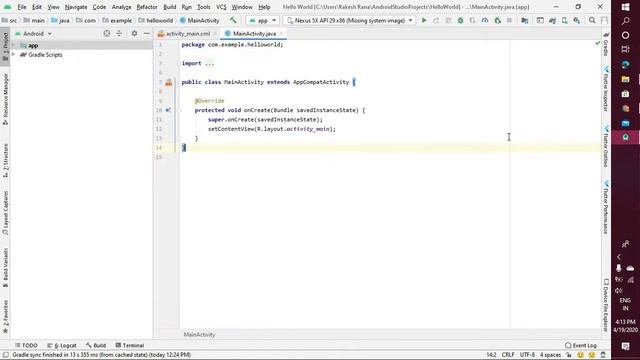Change UTF-8 file encoding in status bar
Viewport: 640px width, 360px height.
click(527, 355)
